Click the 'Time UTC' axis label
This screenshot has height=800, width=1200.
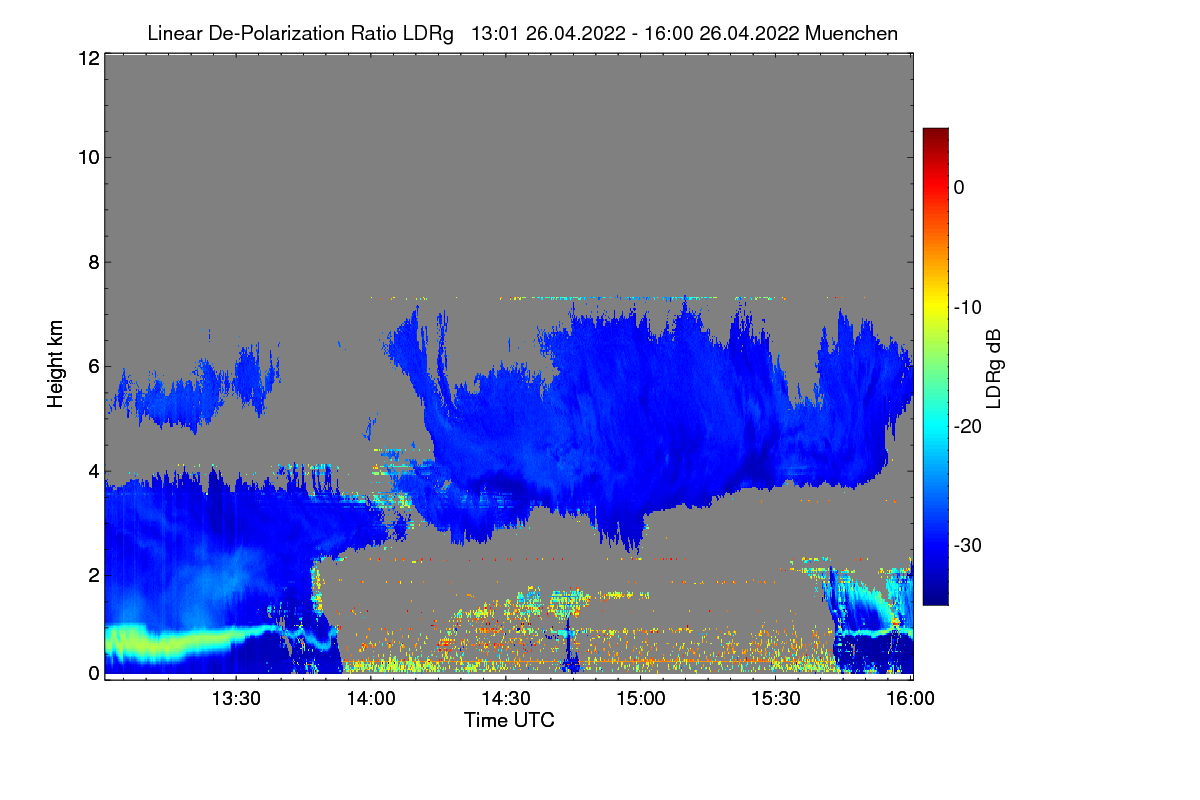click(x=509, y=720)
